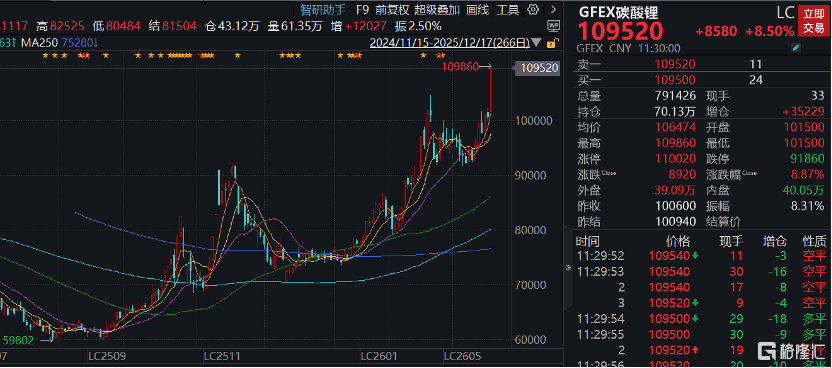Click the 2024/11/15-2025/12/17 date range link
832x368 pixels.
pos(449,42)
